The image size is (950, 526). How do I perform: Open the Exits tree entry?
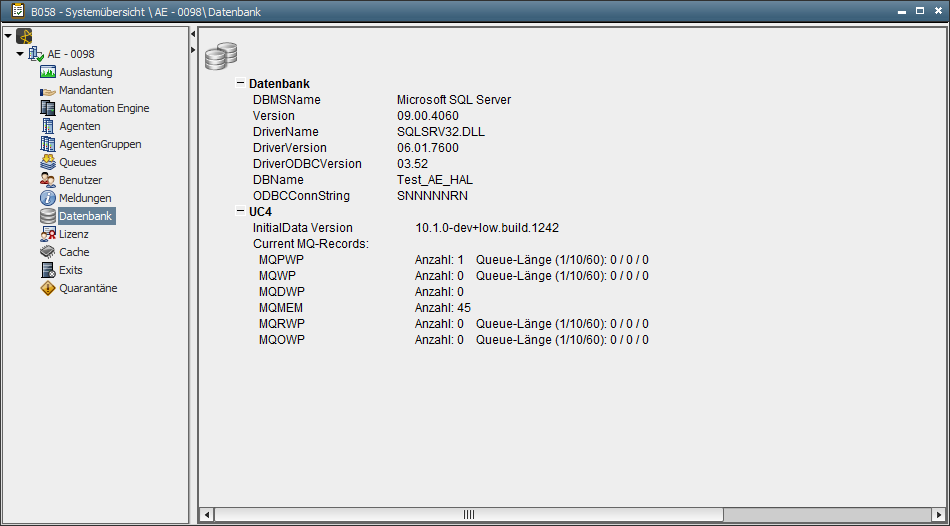point(70,270)
